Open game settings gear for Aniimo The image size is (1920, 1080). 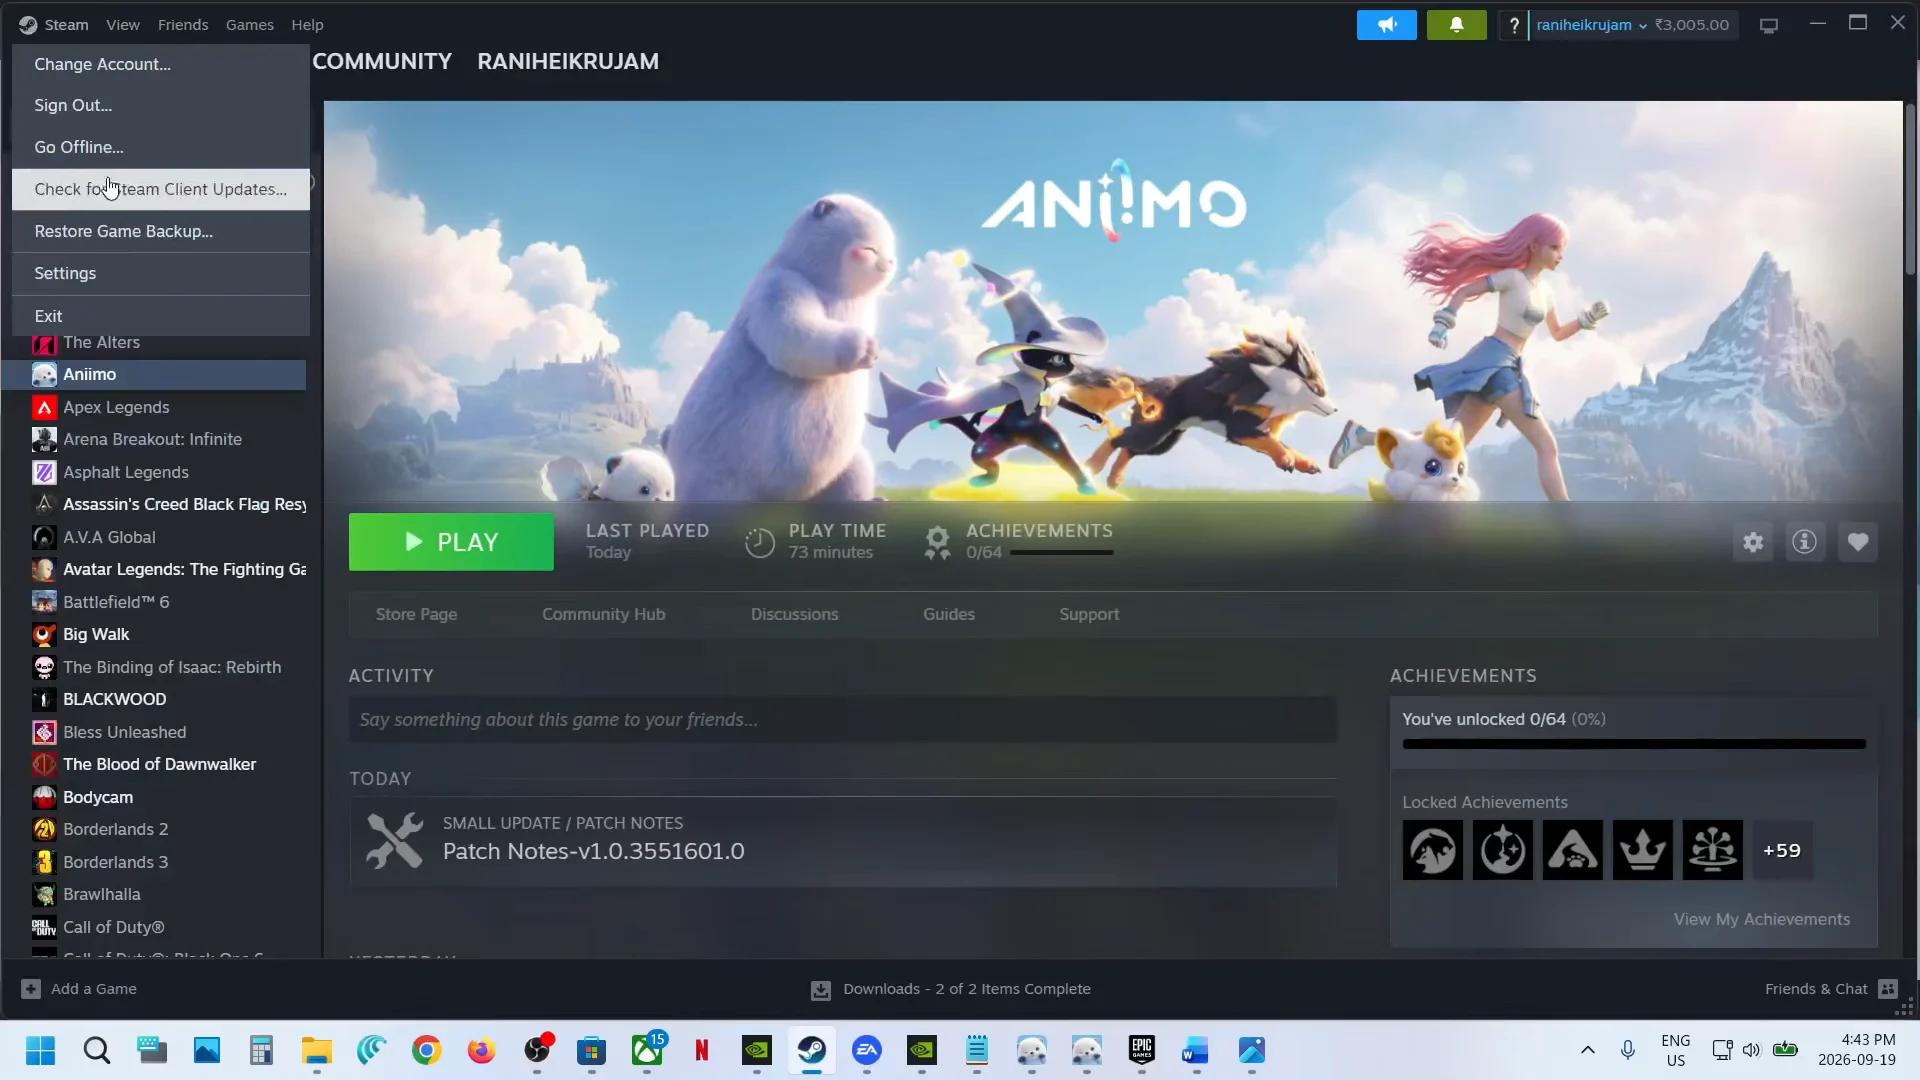coord(1753,542)
